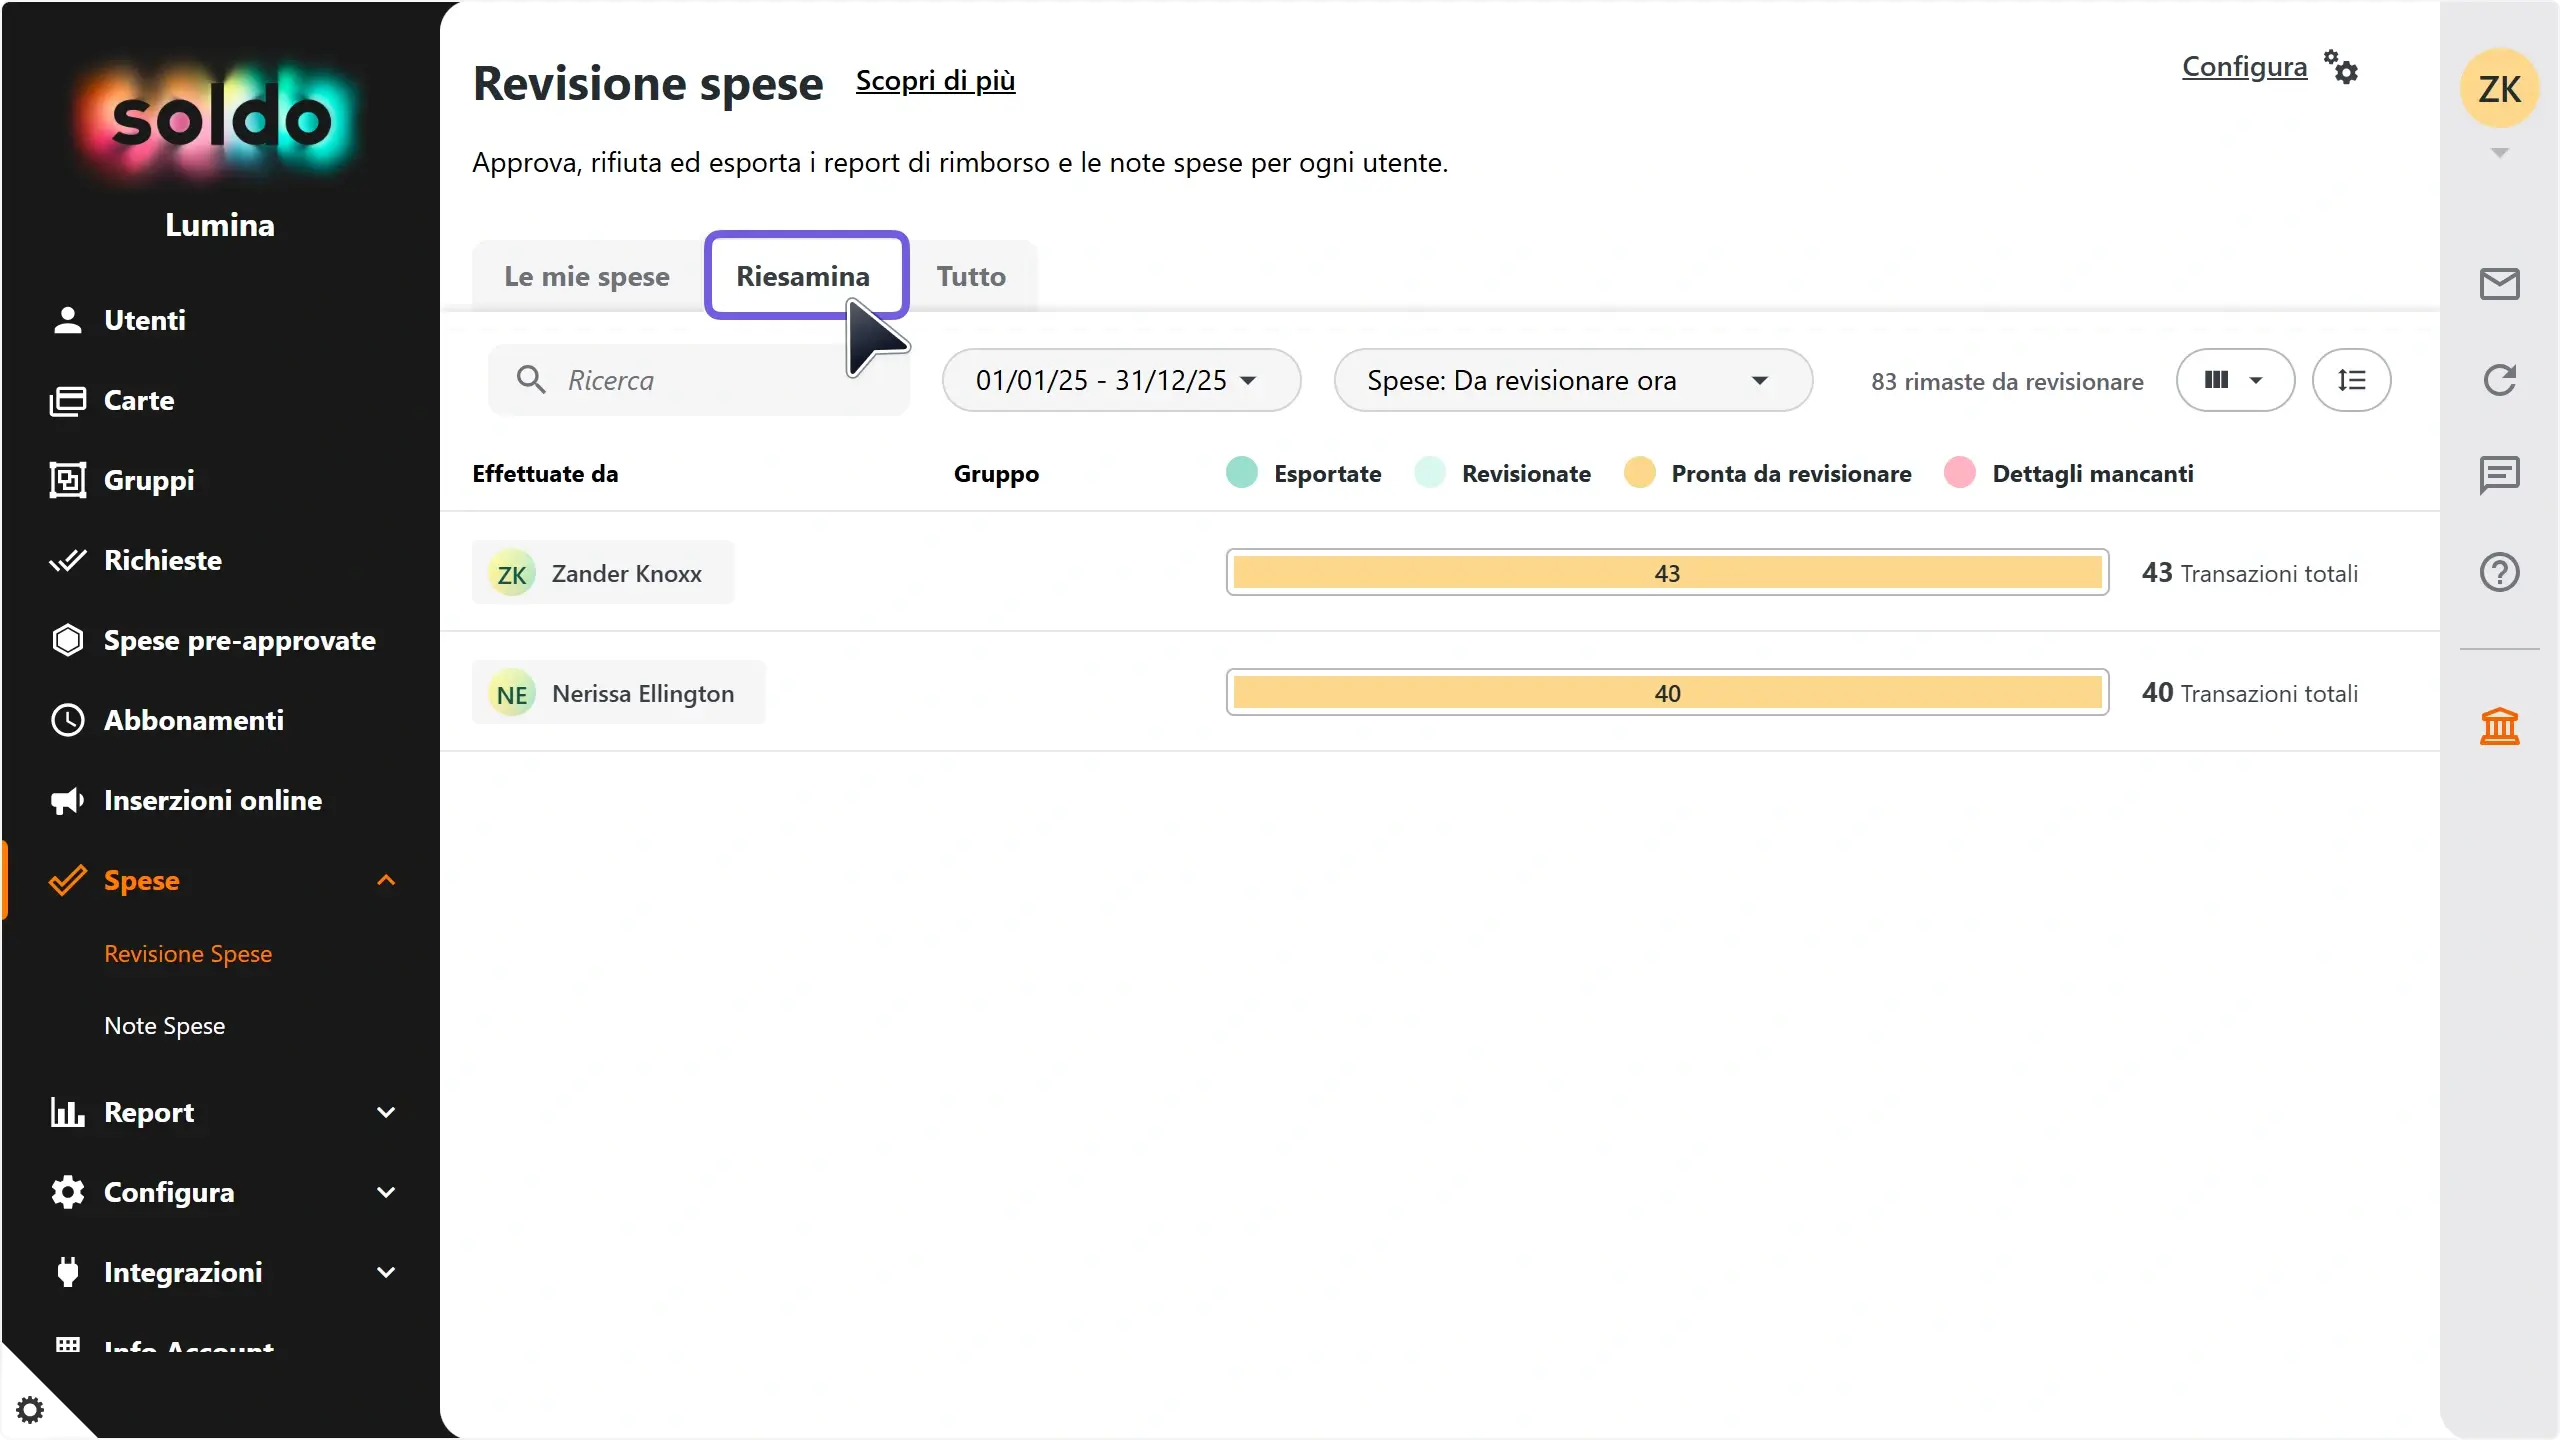Open Utenti person icon in sidebar
2560x1440 pixels.
[x=67, y=320]
